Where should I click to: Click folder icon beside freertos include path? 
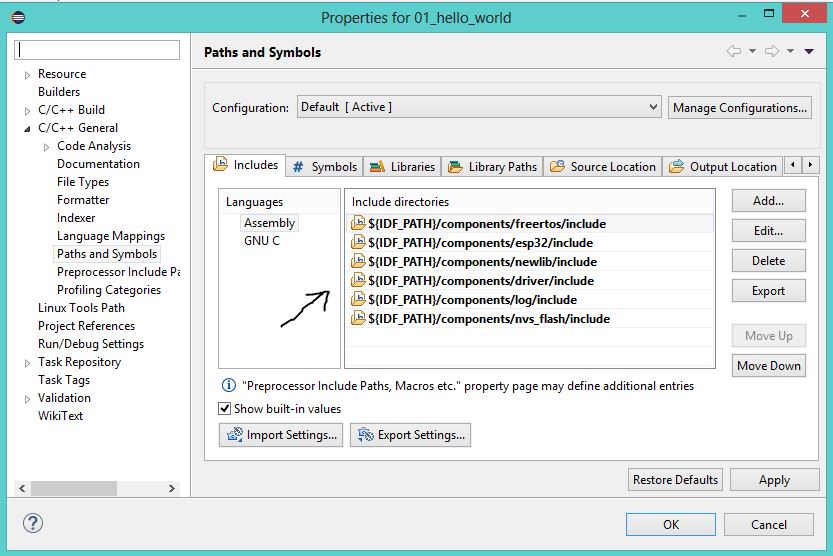(358, 224)
